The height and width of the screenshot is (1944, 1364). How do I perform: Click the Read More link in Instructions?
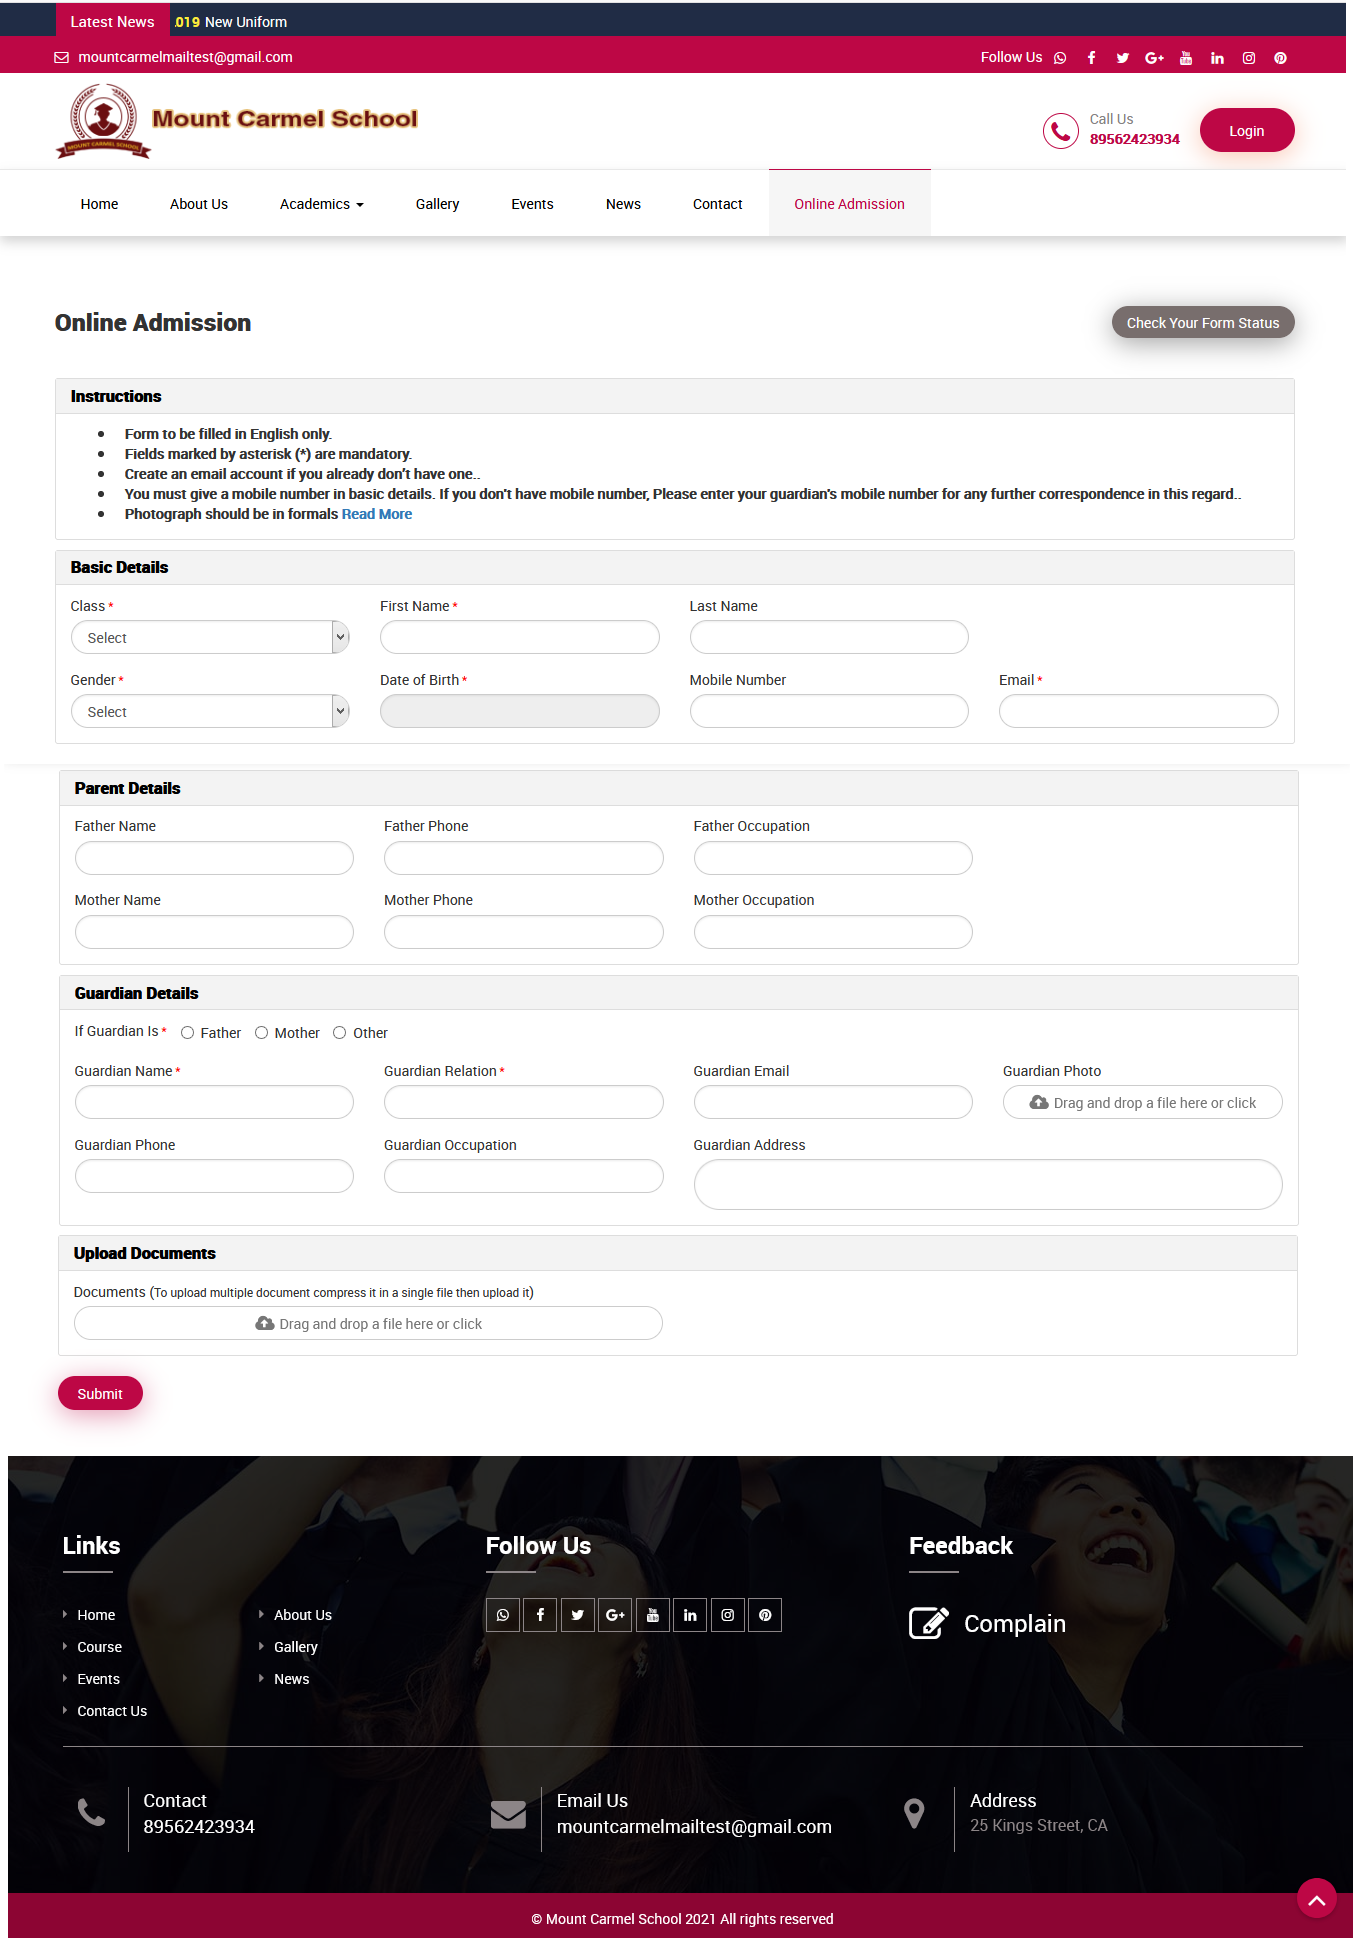click(377, 513)
